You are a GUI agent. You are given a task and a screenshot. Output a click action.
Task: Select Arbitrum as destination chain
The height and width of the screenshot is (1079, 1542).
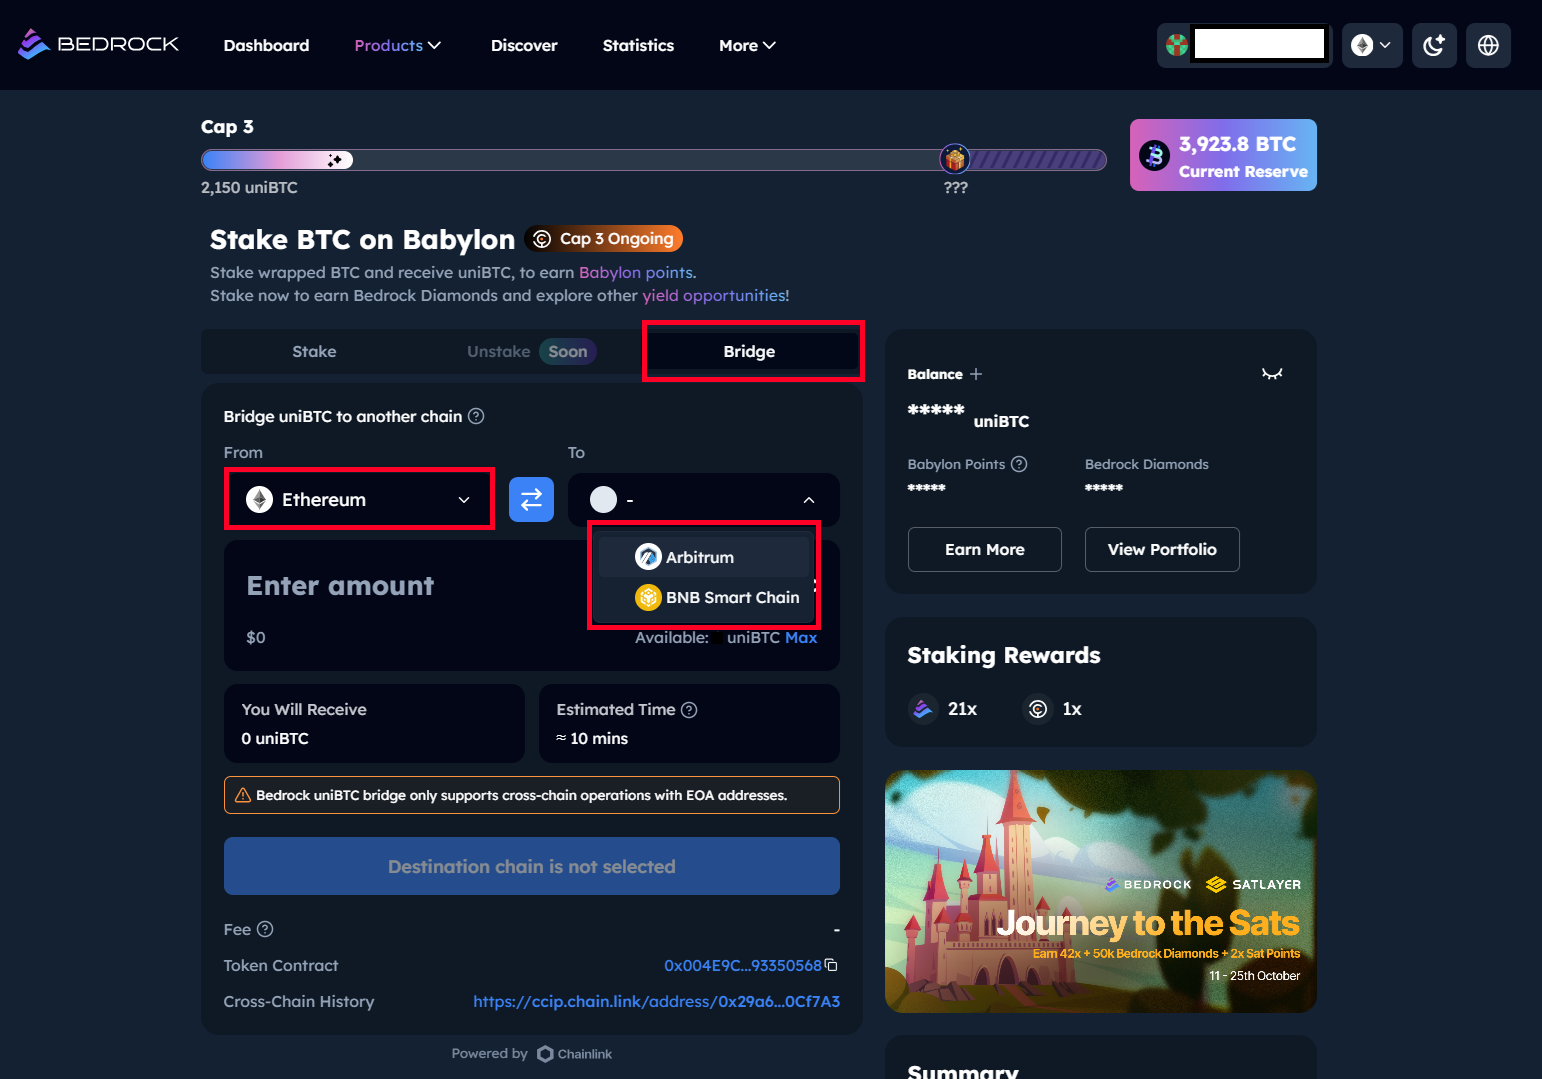pyautogui.click(x=703, y=556)
